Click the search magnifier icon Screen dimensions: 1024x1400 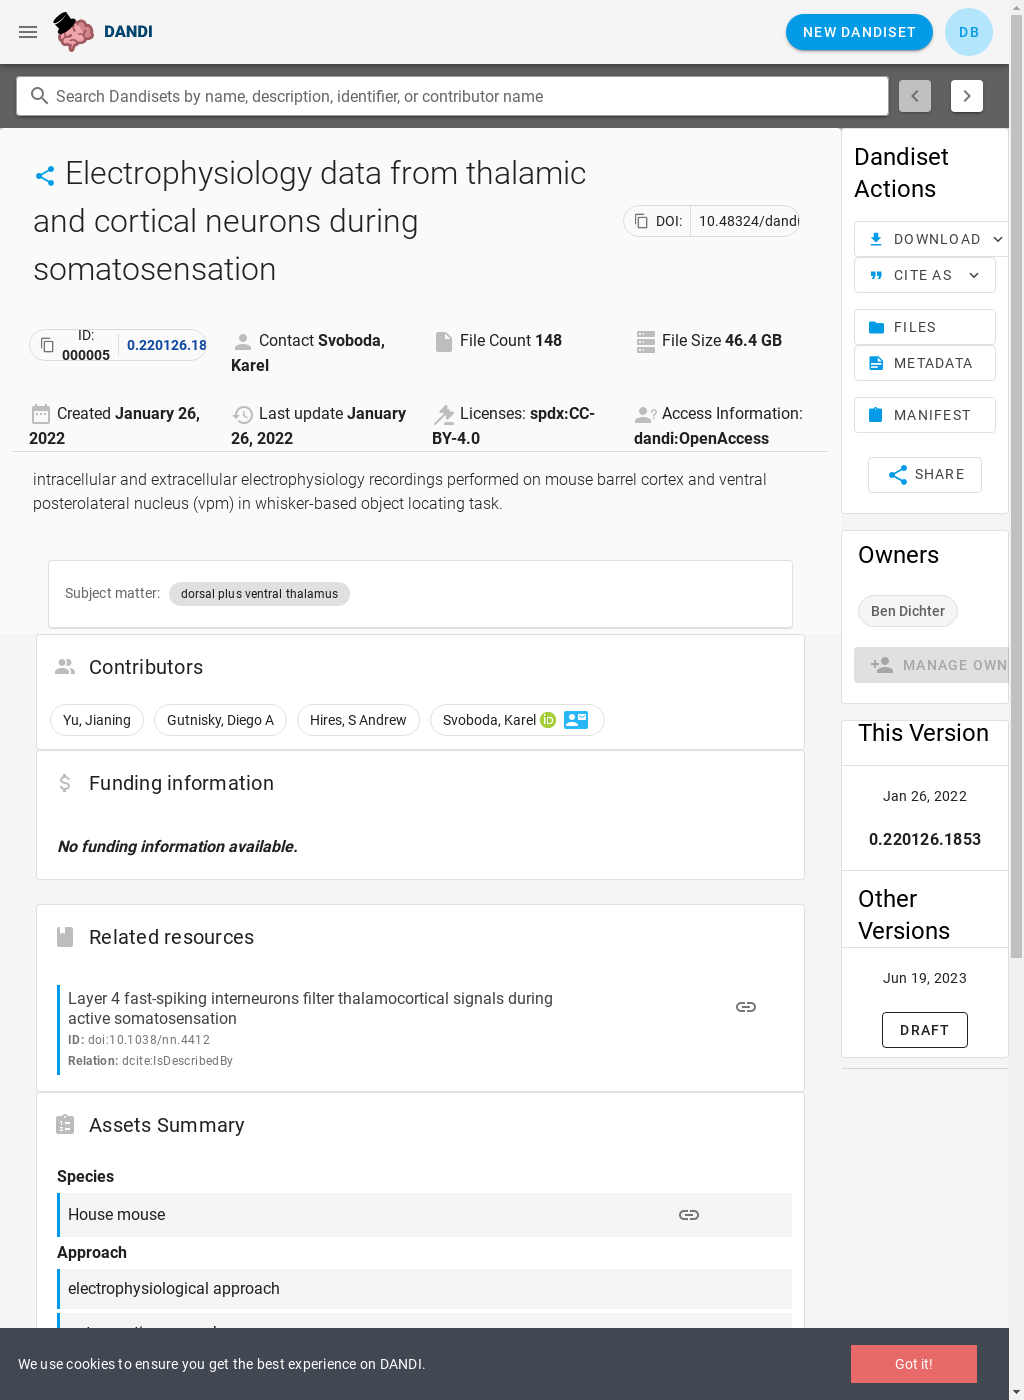click(39, 96)
